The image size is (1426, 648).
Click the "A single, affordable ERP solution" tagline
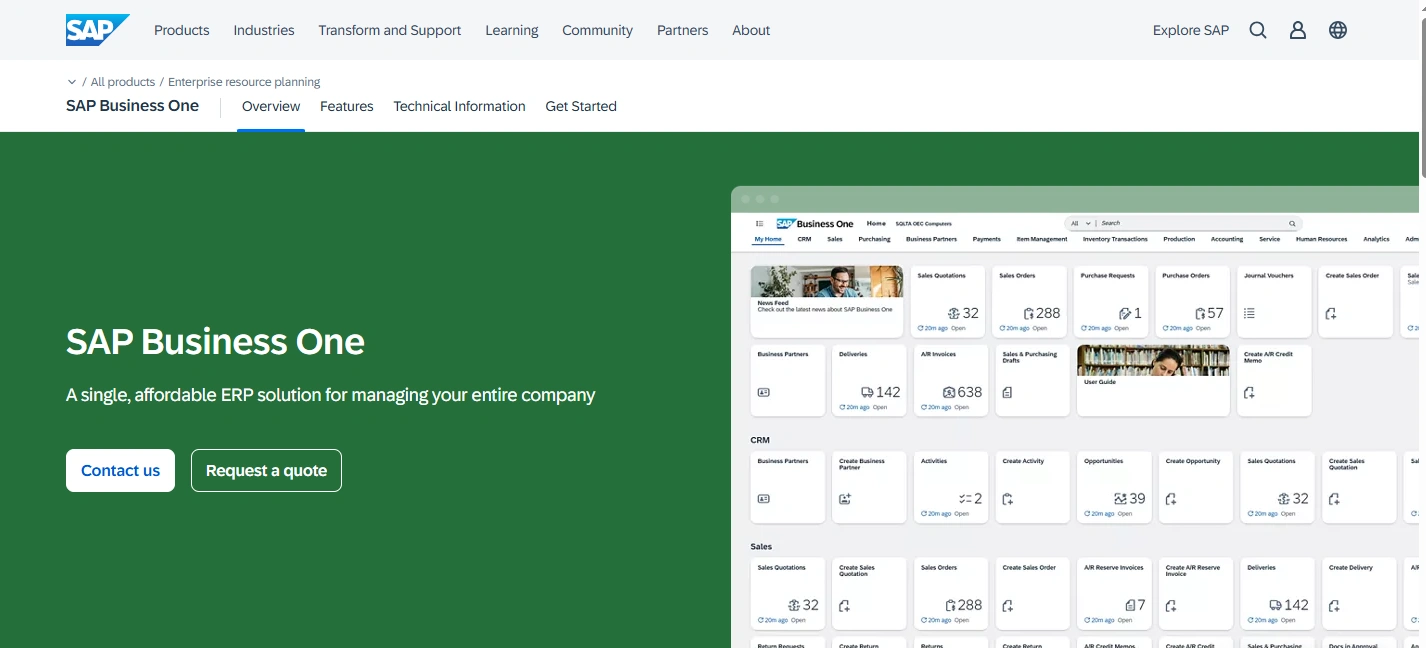coord(330,395)
